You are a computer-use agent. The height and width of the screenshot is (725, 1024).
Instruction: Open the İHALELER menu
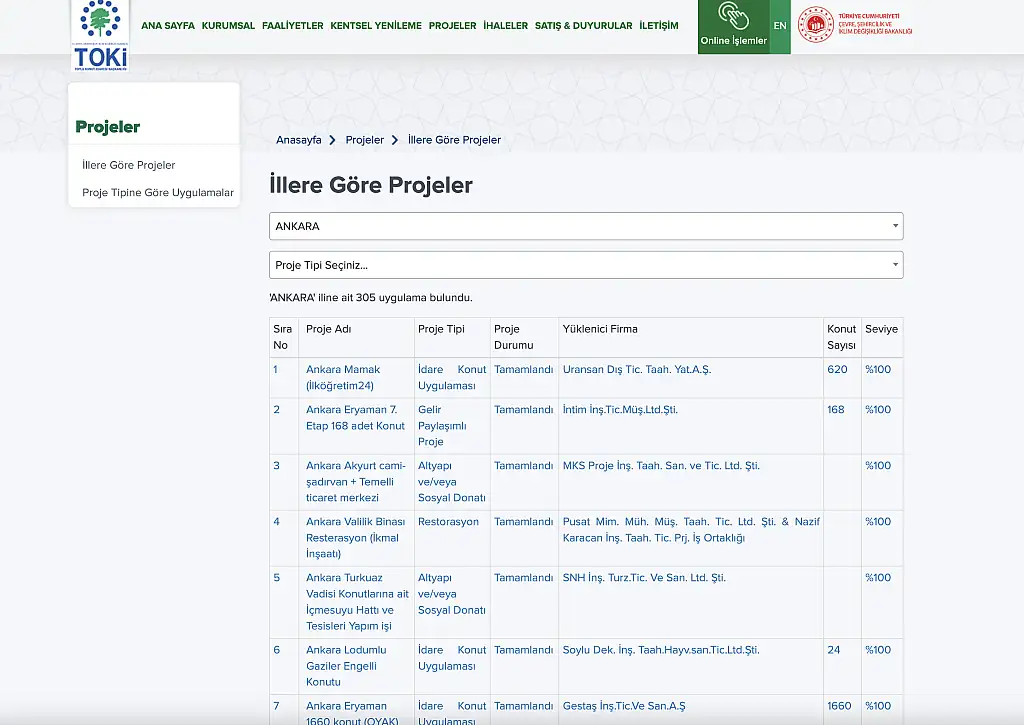505,25
